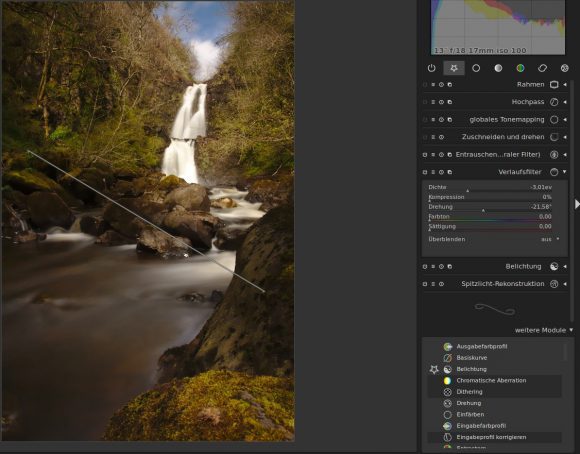Reset the Hochpass module parameters
580x454 pixels.
tap(441, 102)
